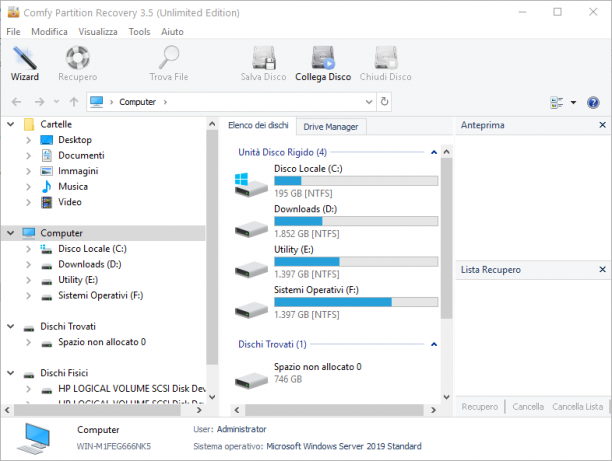The width and height of the screenshot is (612, 461).
Task: Collapse the Dischi Fisici tree node
Action: click(11, 373)
